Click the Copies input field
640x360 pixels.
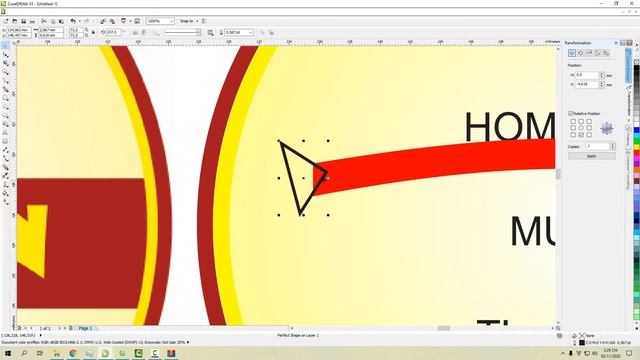pos(598,146)
